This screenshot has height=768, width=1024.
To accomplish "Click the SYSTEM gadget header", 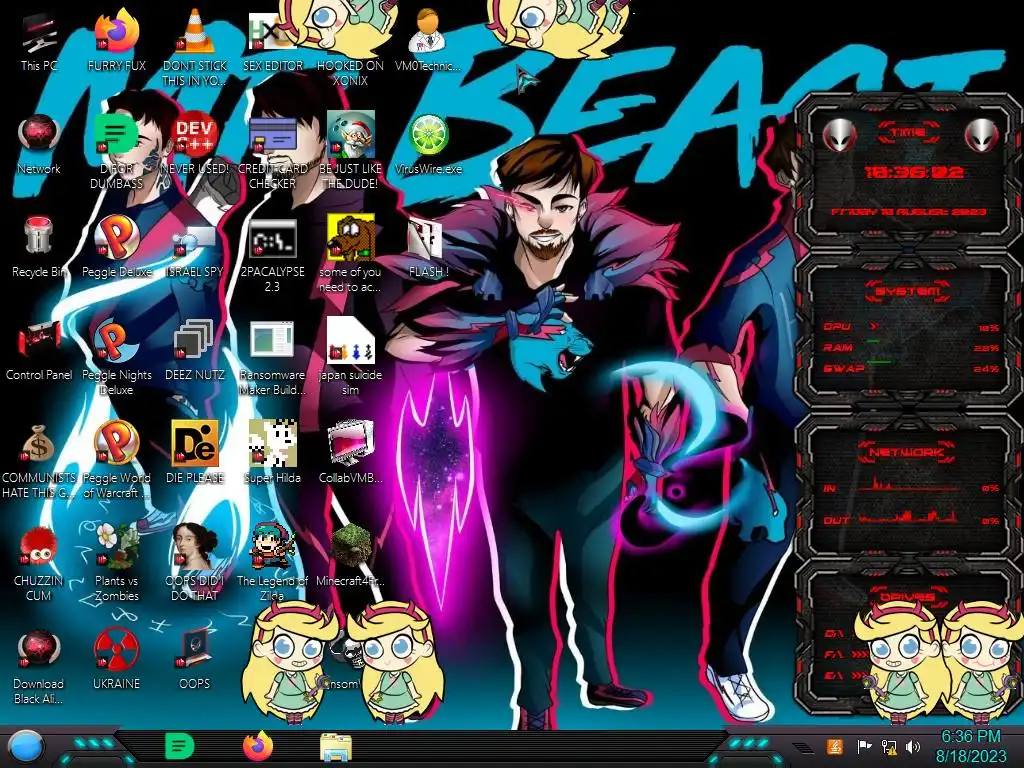I will 908,291.
